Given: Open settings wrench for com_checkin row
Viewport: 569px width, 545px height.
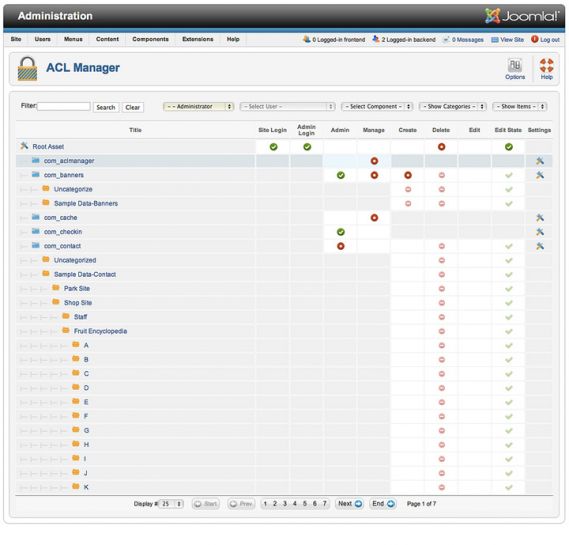Looking at the screenshot, I should [540, 231].
